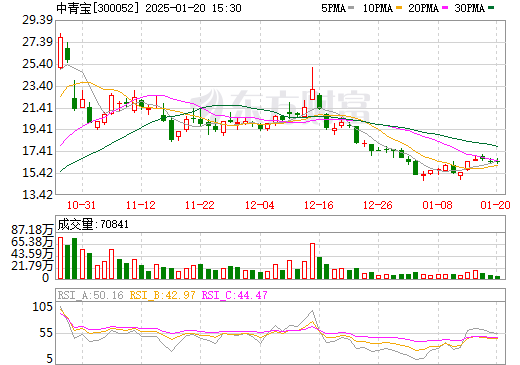Select the 11-12 date axis label

point(141,205)
